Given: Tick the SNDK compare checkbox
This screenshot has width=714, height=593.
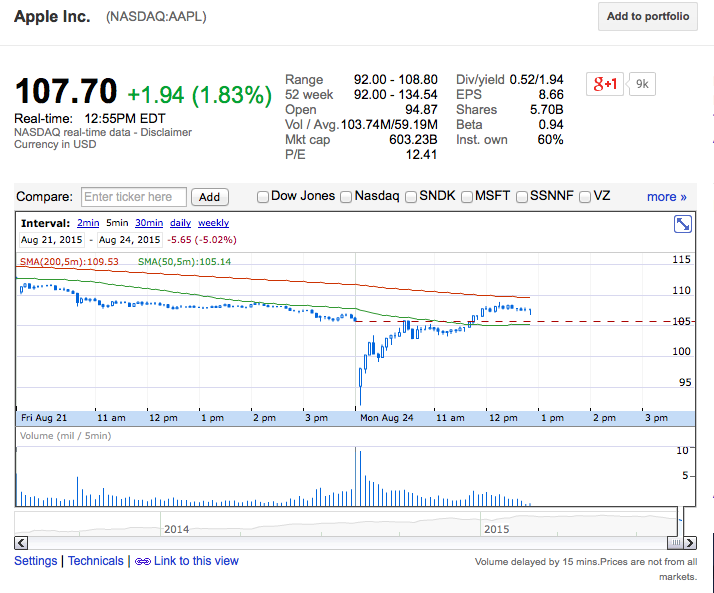Looking at the screenshot, I should pyautogui.click(x=411, y=197).
